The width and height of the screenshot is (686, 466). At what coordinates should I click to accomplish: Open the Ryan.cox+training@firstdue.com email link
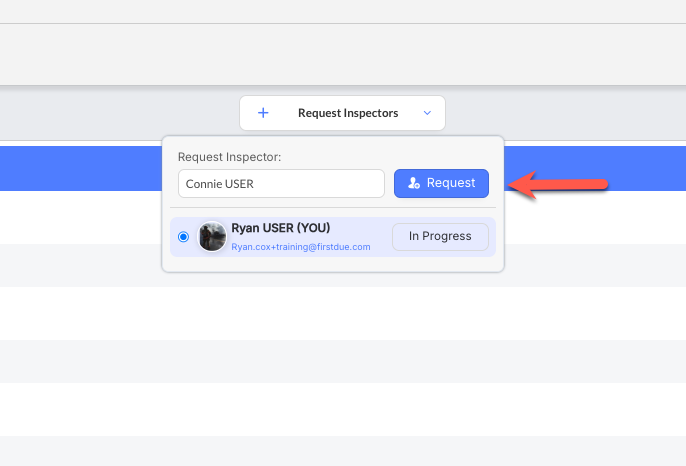[x=301, y=246]
